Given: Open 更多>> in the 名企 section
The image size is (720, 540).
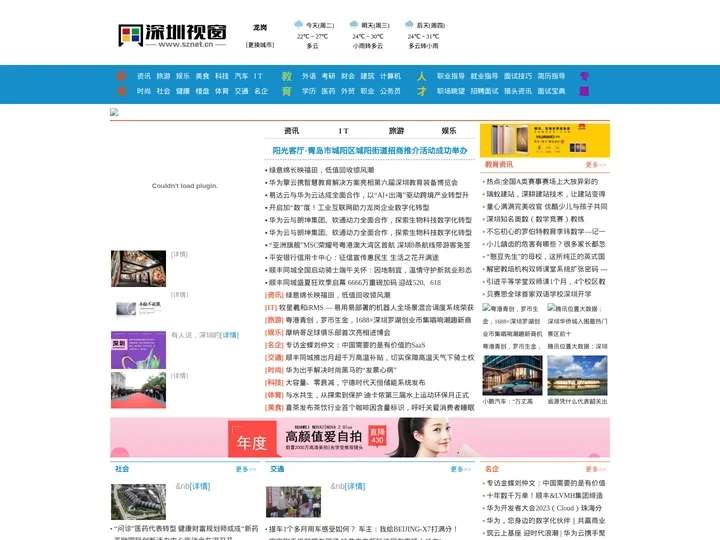Looking at the screenshot, I should tap(596, 469).
